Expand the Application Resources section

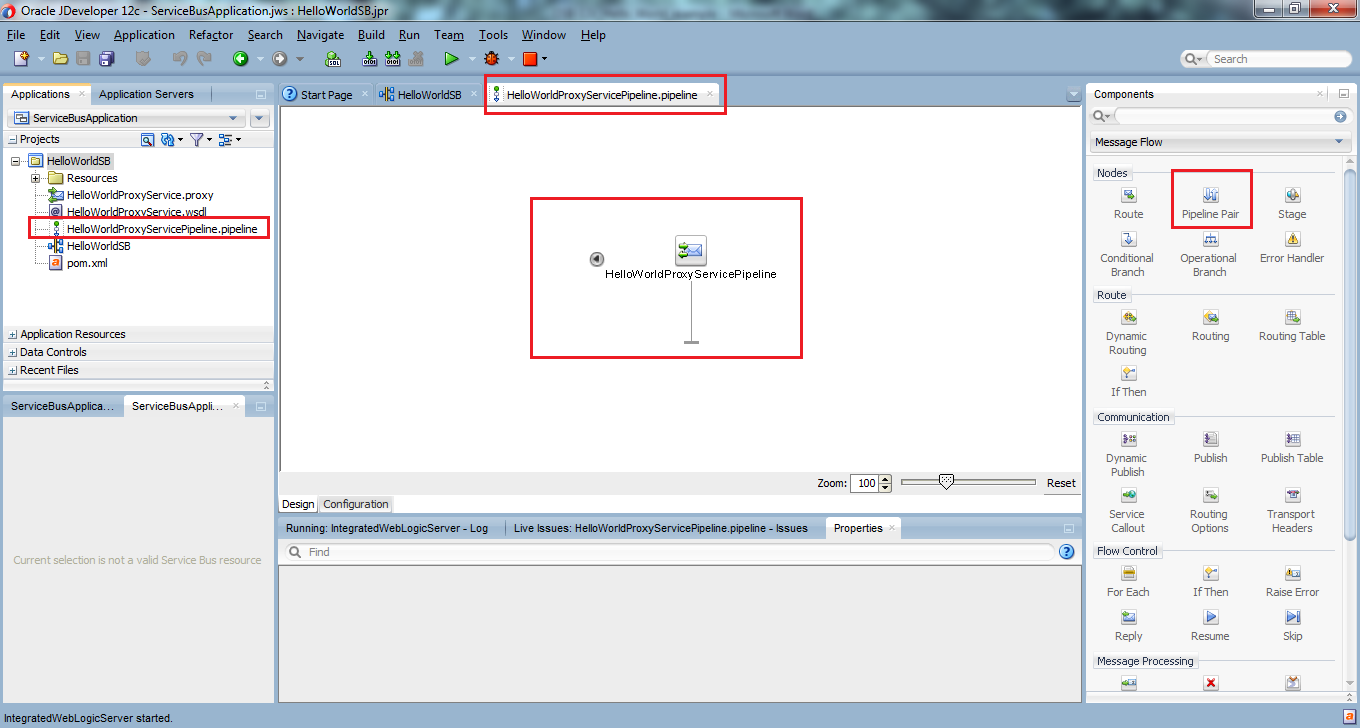[12, 334]
